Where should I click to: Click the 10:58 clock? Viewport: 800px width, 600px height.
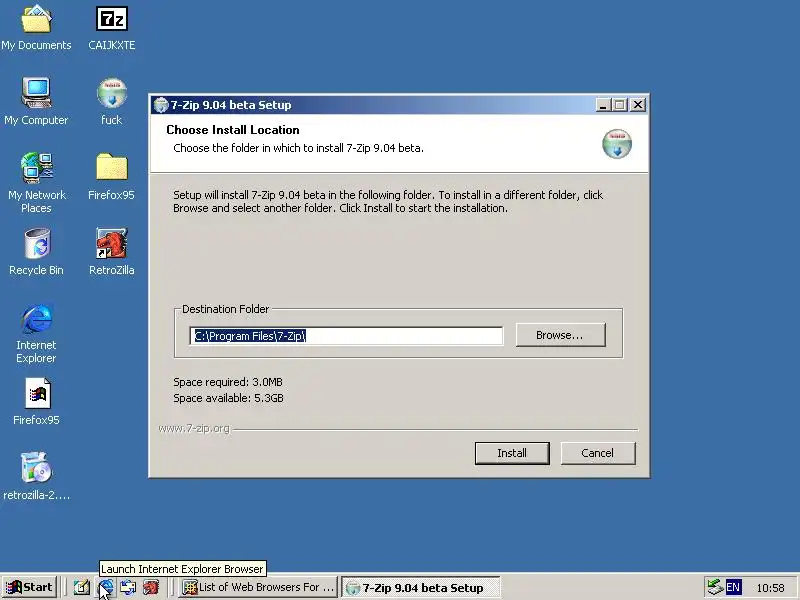tap(770, 588)
